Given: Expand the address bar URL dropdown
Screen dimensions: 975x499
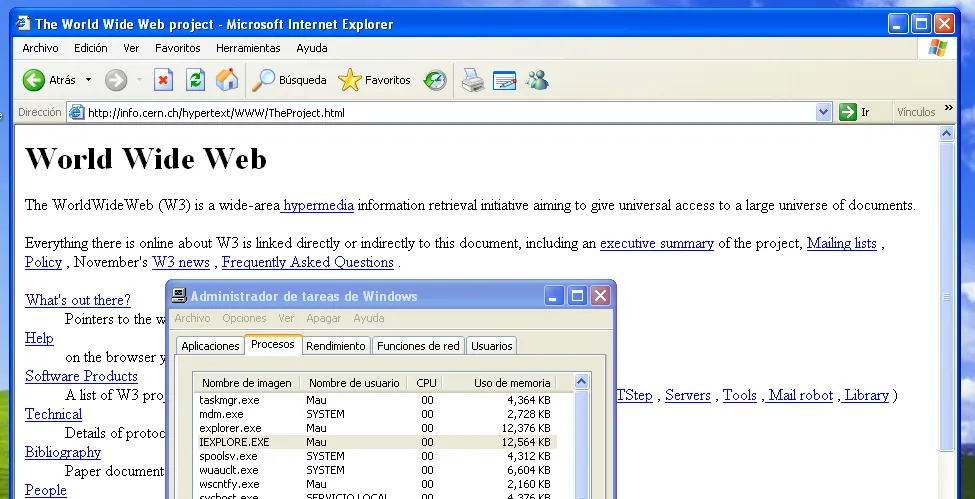Looking at the screenshot, I should pyautogui.click(x=823, y=113).
